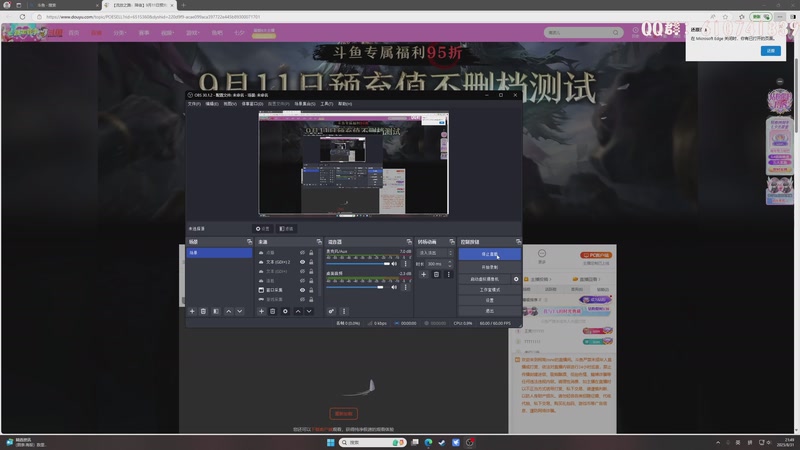Screen dimensions: 800x450
Task: Open audio mixer bottom toolbar three-dot menu
Action: coord(344,311)
